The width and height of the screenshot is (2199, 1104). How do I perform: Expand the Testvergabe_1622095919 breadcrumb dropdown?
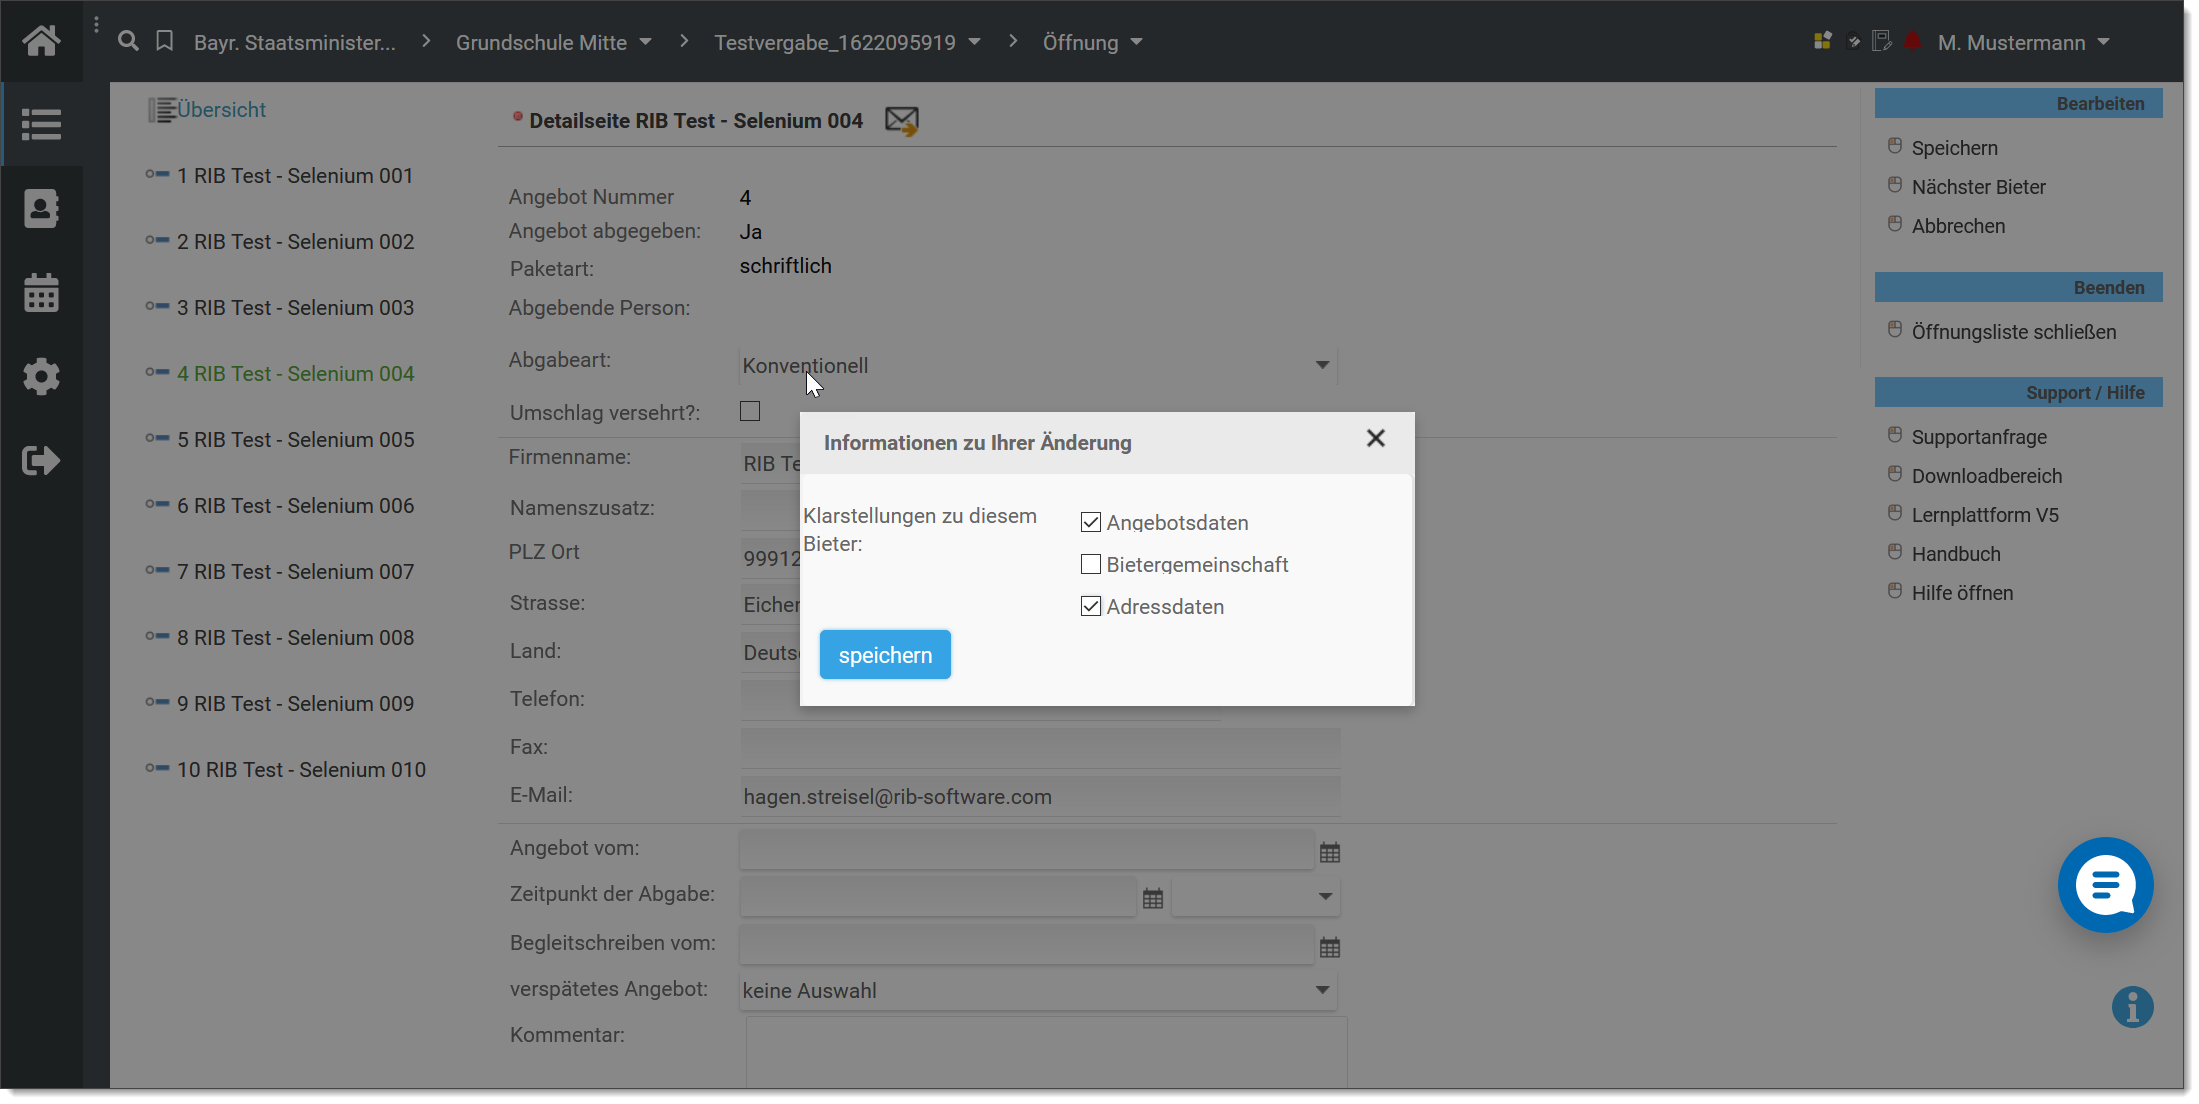[x=974, y=42]
